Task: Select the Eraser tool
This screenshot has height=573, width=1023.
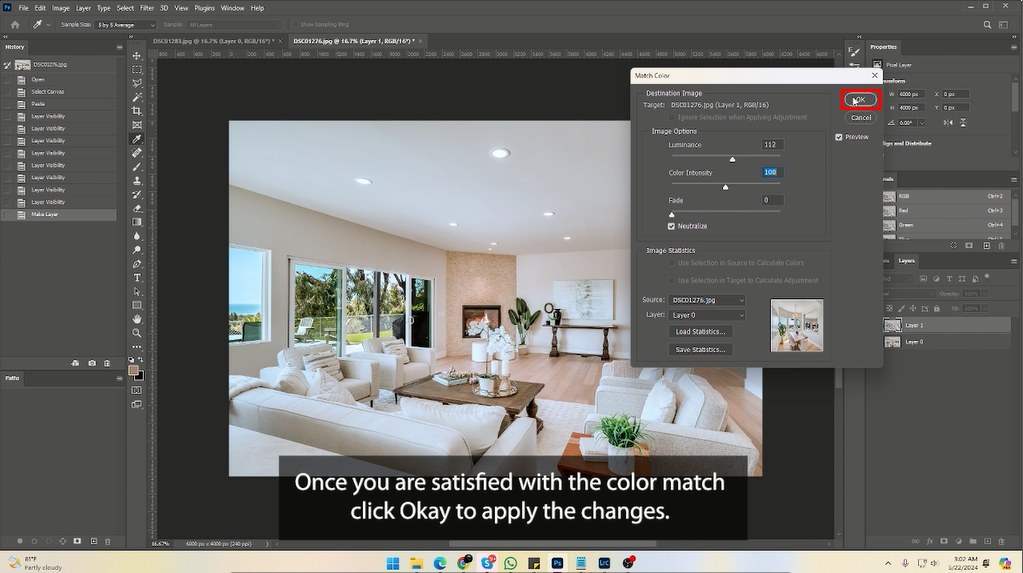Action: (137, 208)
